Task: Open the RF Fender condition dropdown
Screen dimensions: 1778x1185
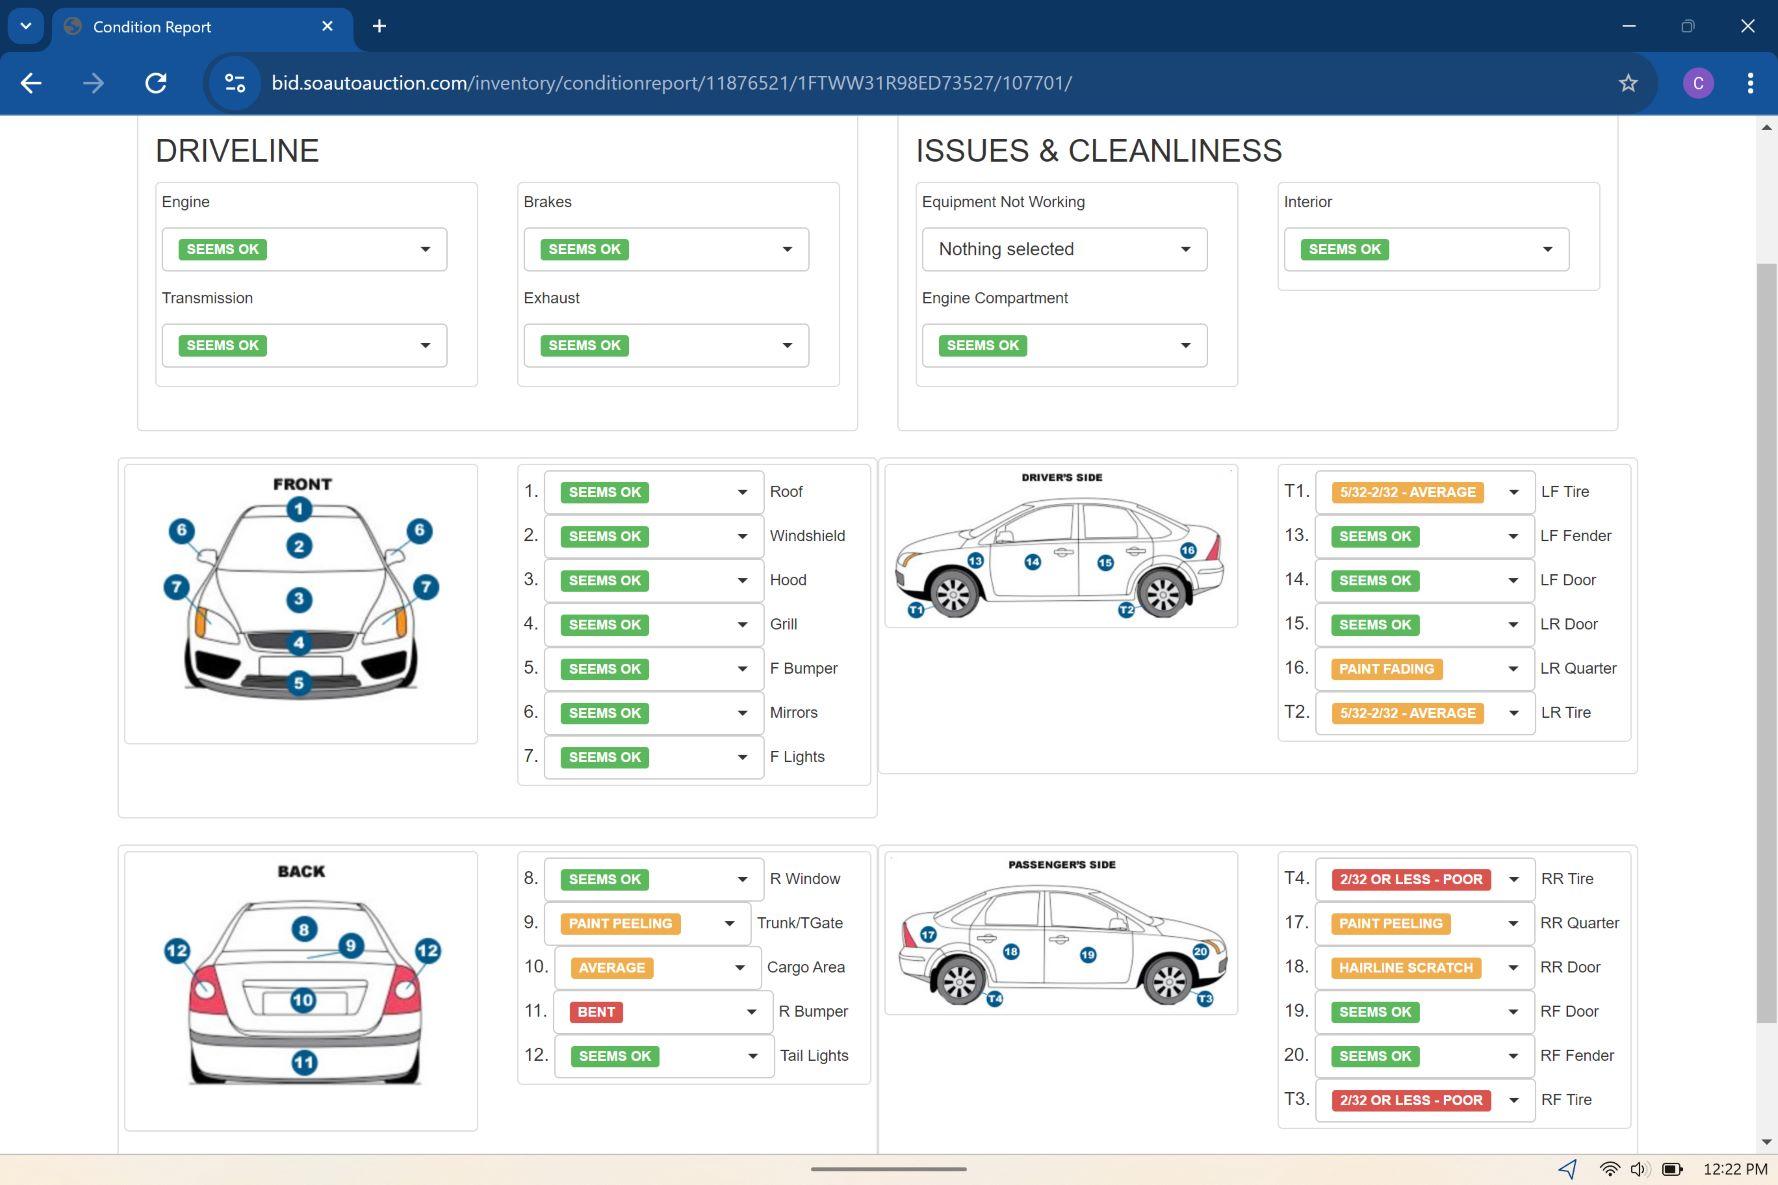Action: point(1425,1056)
